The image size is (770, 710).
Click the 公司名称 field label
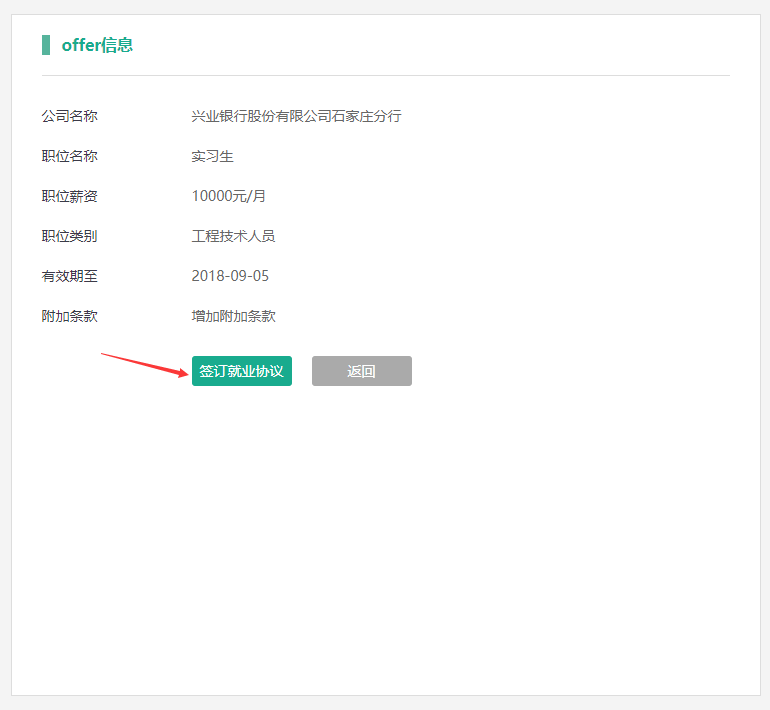point(69,116)
